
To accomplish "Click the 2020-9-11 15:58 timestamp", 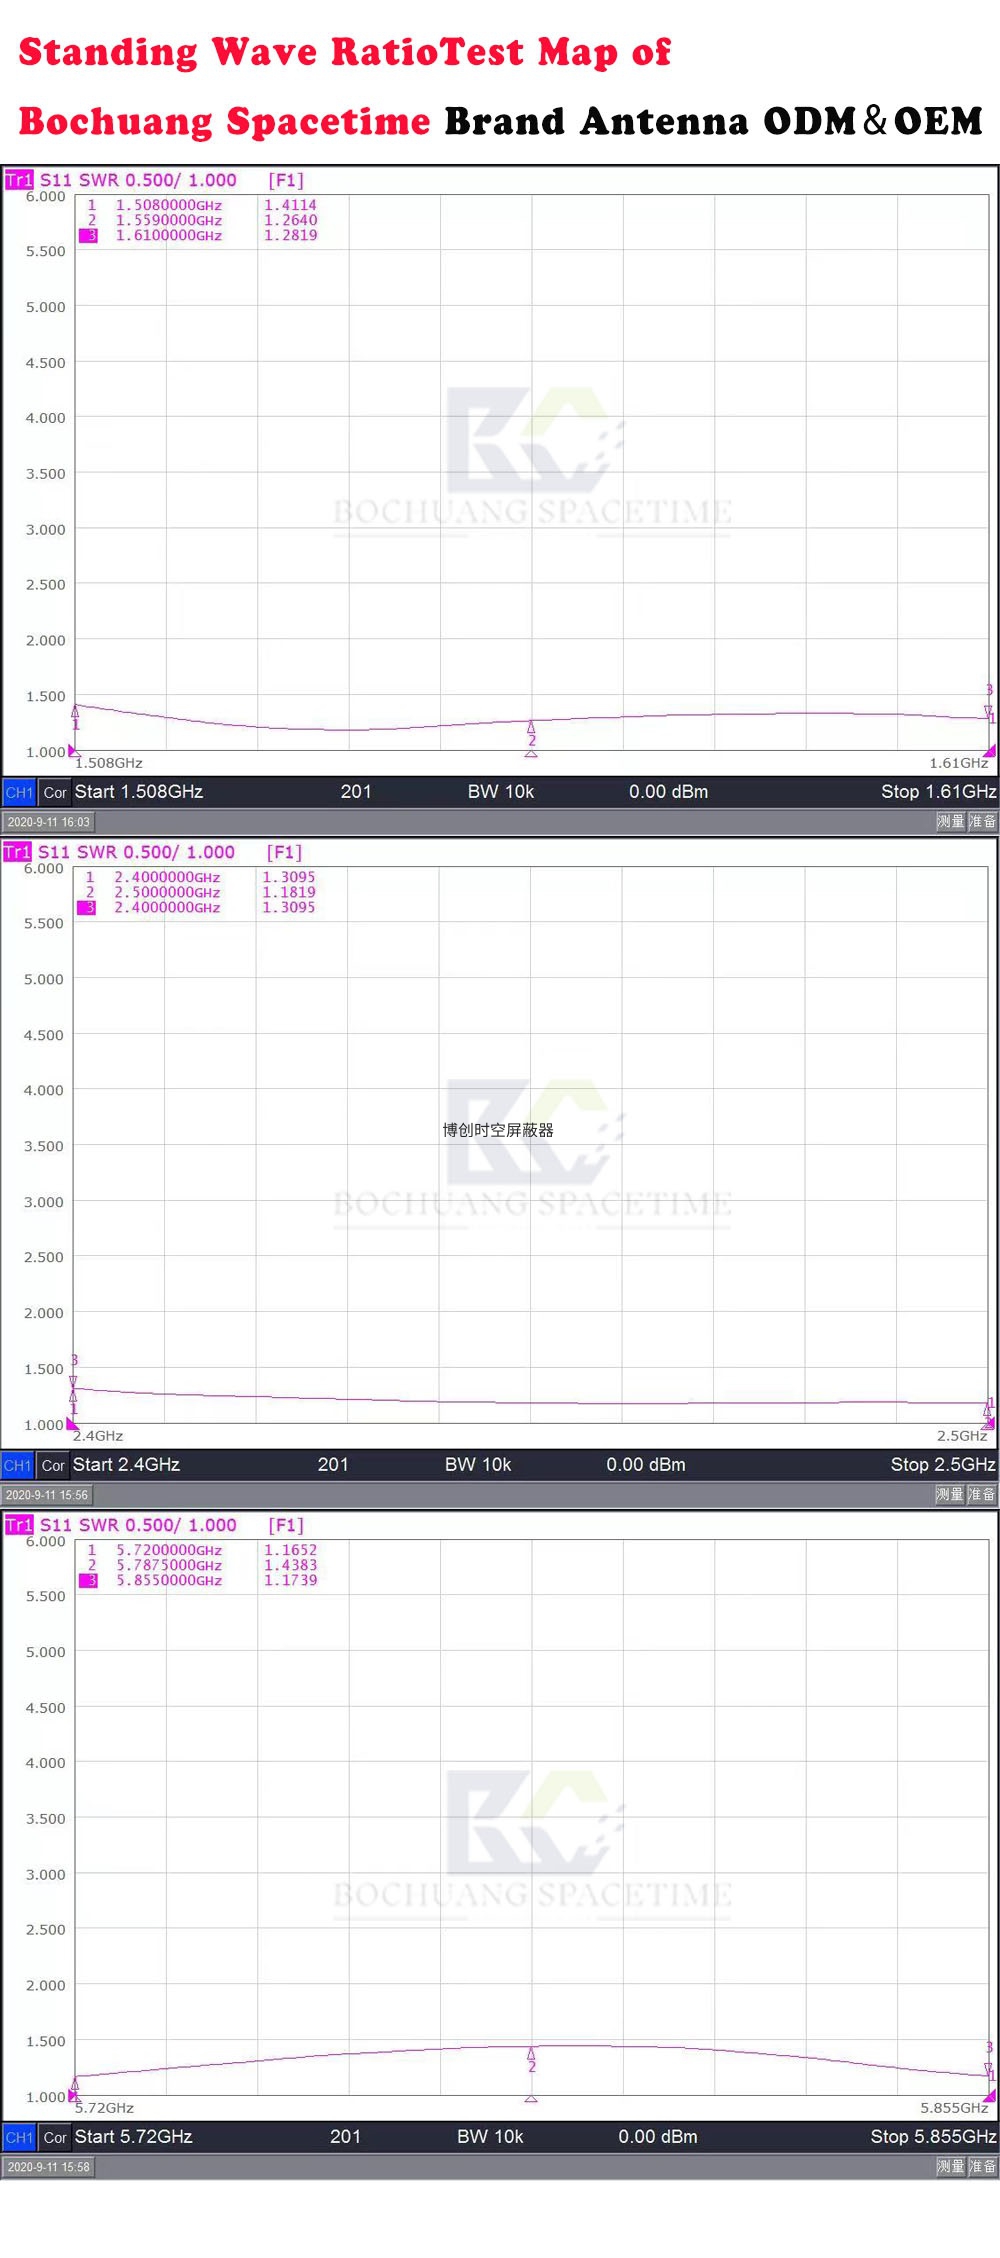I will click(x=48, y=2168).
